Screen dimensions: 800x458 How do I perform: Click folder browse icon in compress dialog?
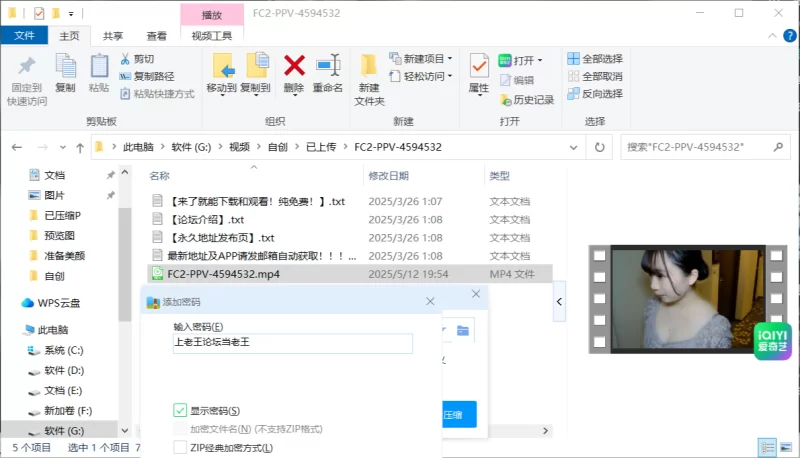463,330
